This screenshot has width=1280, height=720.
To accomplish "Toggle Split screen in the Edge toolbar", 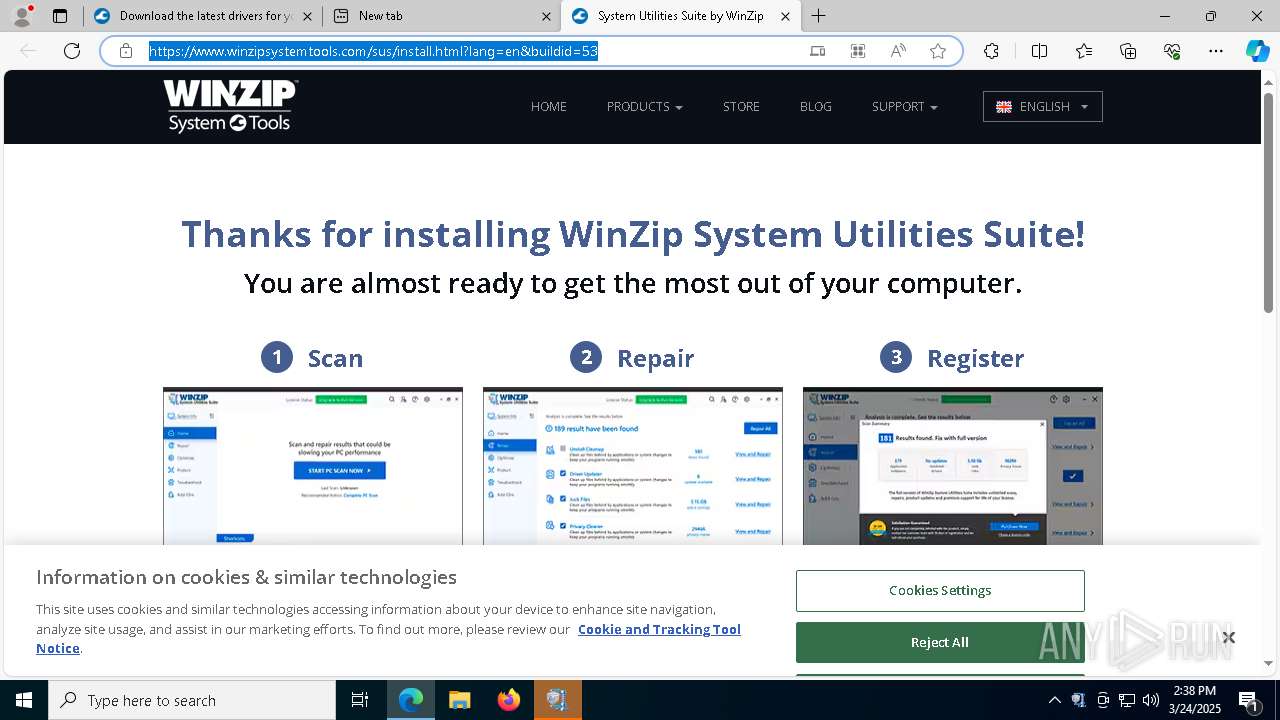I will 1039,51.
